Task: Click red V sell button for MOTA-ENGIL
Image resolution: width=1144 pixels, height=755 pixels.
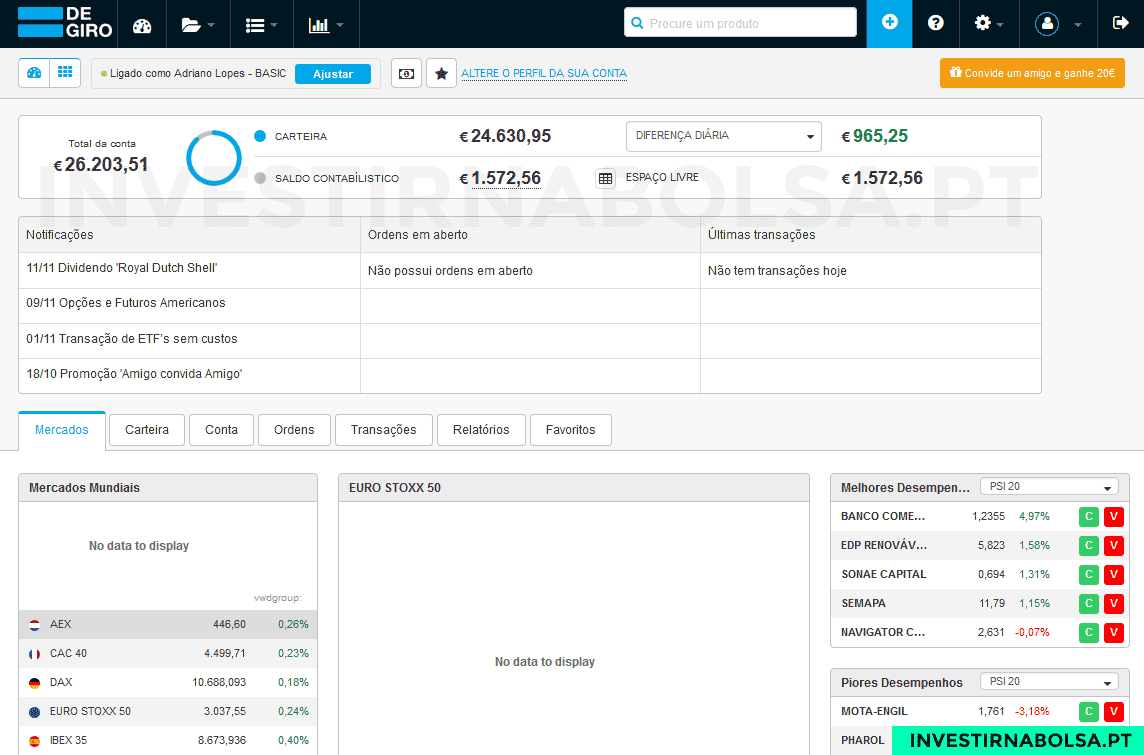Action: [x=1113, y=711]
